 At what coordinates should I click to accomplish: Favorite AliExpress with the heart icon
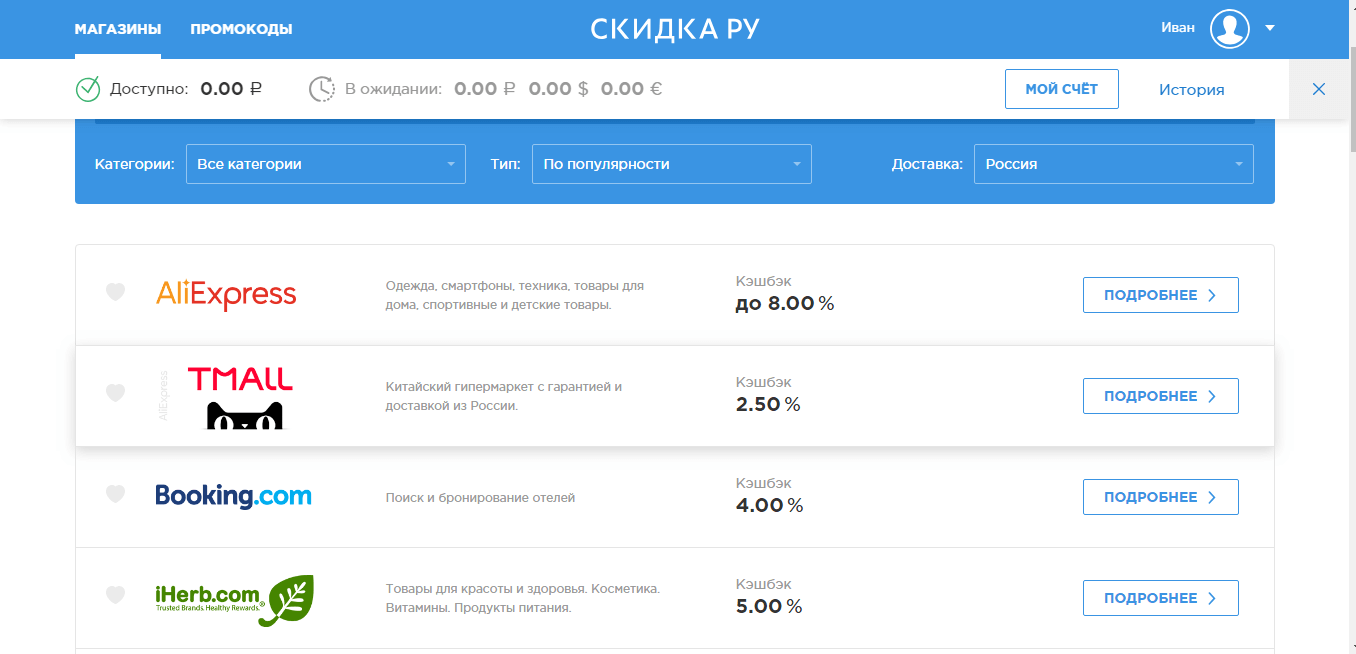coord(116,292)
